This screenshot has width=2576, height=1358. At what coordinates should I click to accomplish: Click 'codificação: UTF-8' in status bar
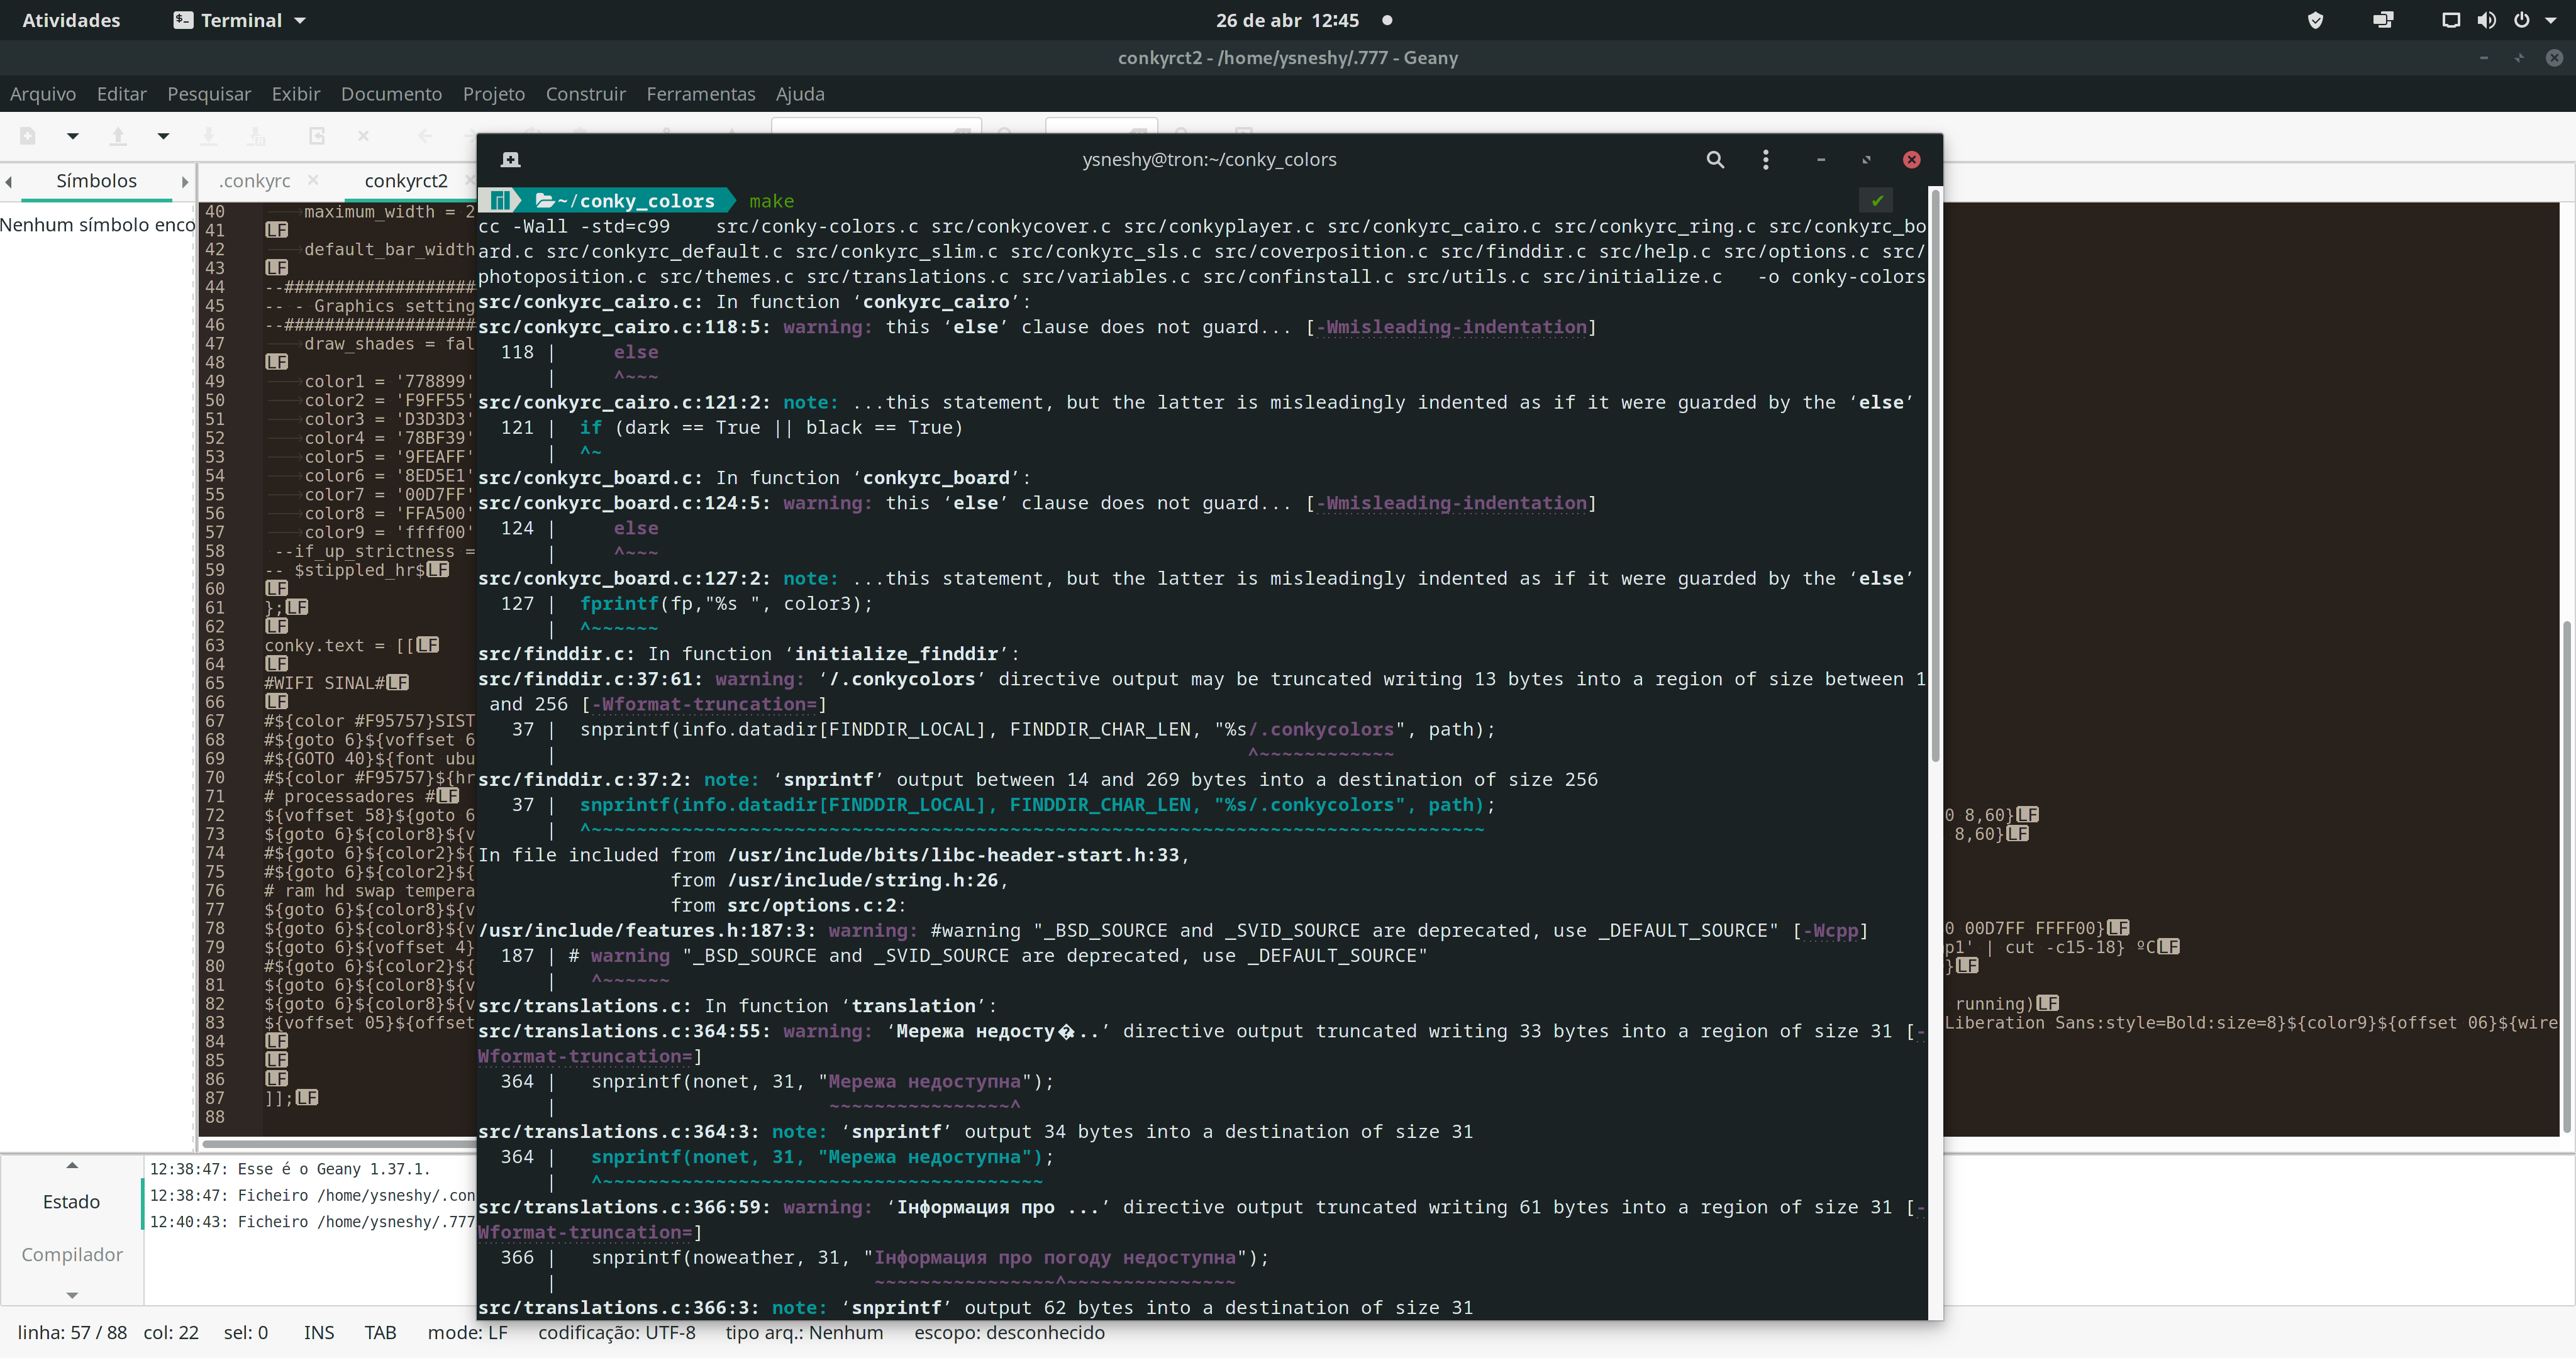pos(616,1333)
